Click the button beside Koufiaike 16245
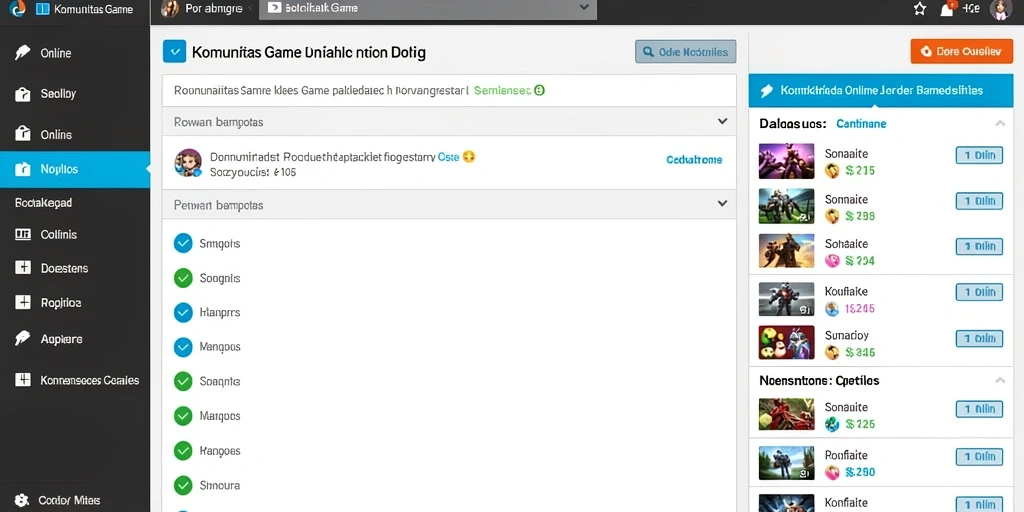Image resolution: width=1024 pixels, height=512 pixels. click(979, 293)
